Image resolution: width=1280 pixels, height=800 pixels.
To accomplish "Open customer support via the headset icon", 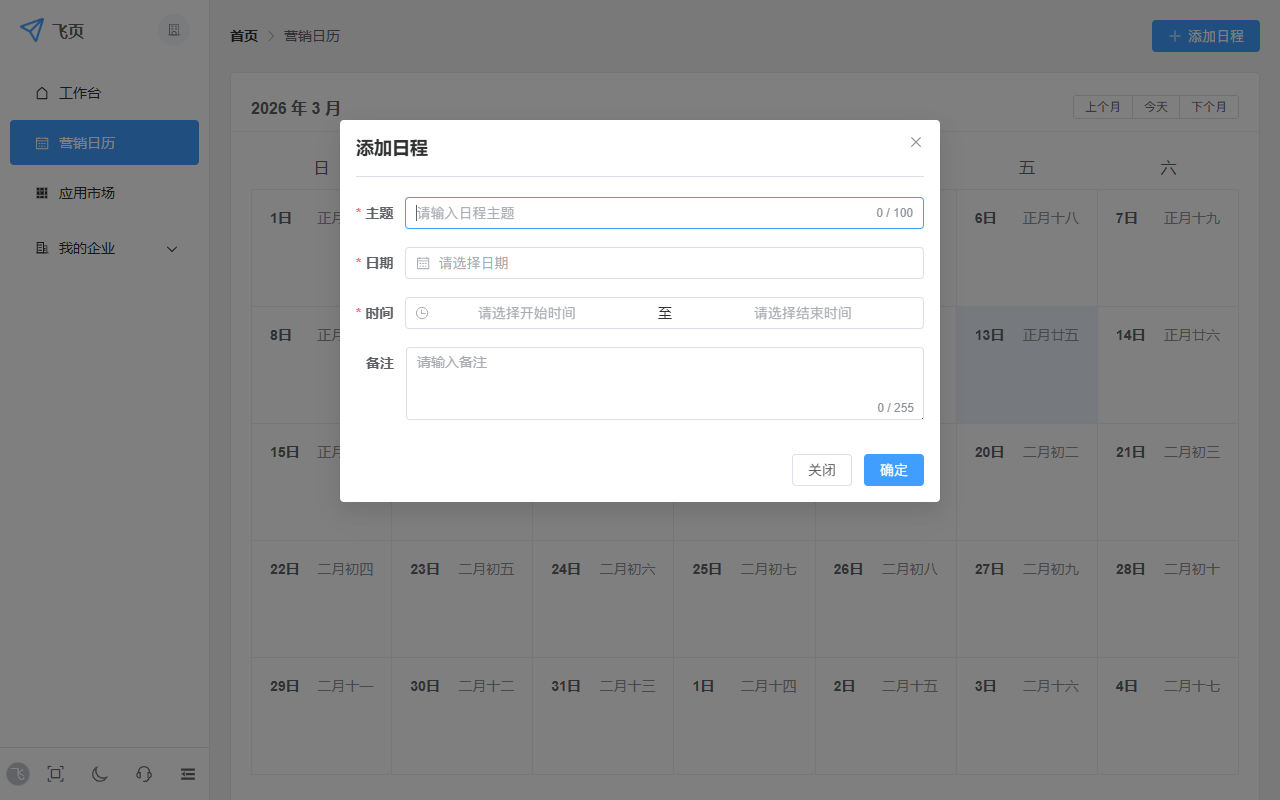I will [144, 773].
